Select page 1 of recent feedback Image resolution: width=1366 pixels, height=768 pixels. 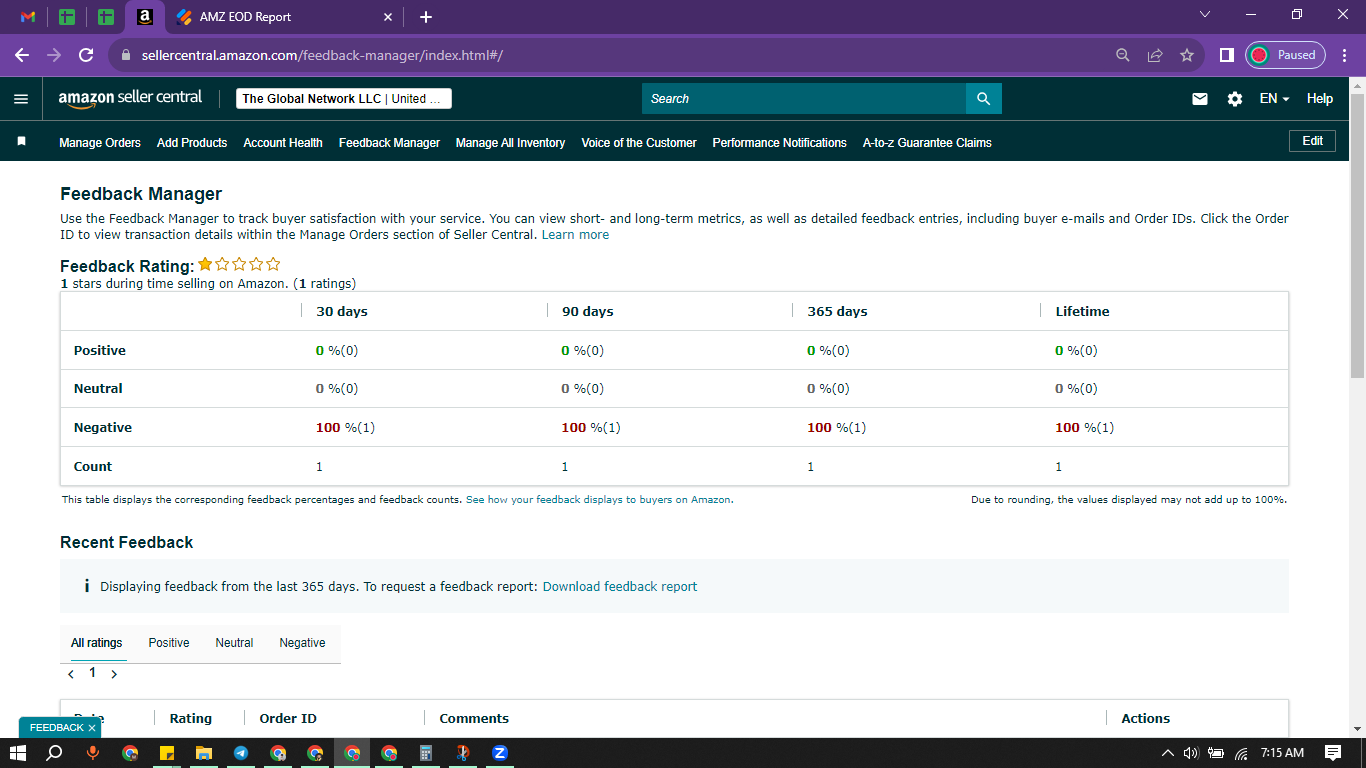(x=93, y=673)
